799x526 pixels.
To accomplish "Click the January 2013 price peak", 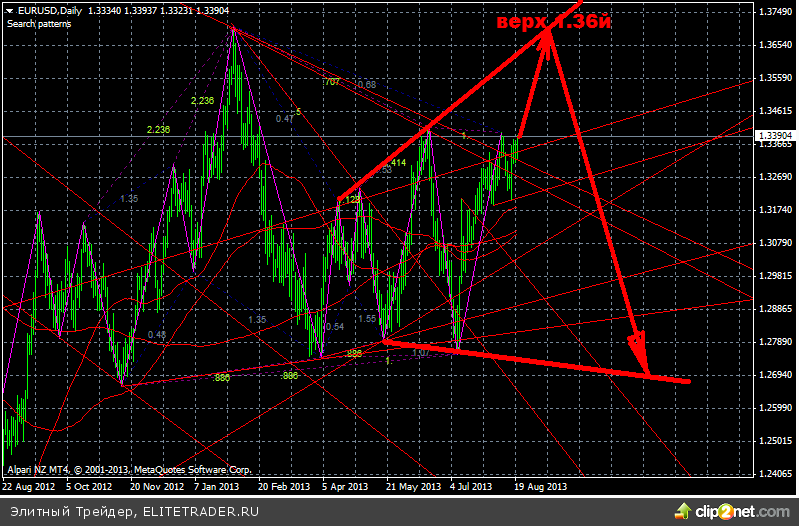I will coord(233,30).
